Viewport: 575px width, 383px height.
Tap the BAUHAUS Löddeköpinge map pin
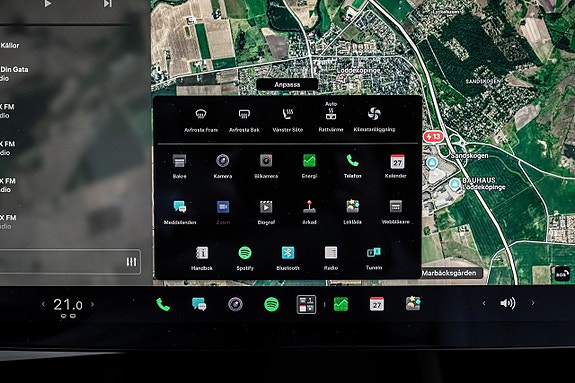point(455,183)
